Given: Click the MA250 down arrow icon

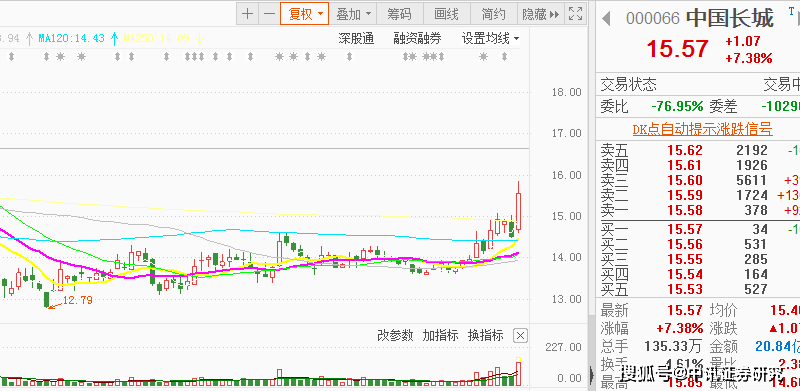Looking at the screenshot, I should 199,38.
